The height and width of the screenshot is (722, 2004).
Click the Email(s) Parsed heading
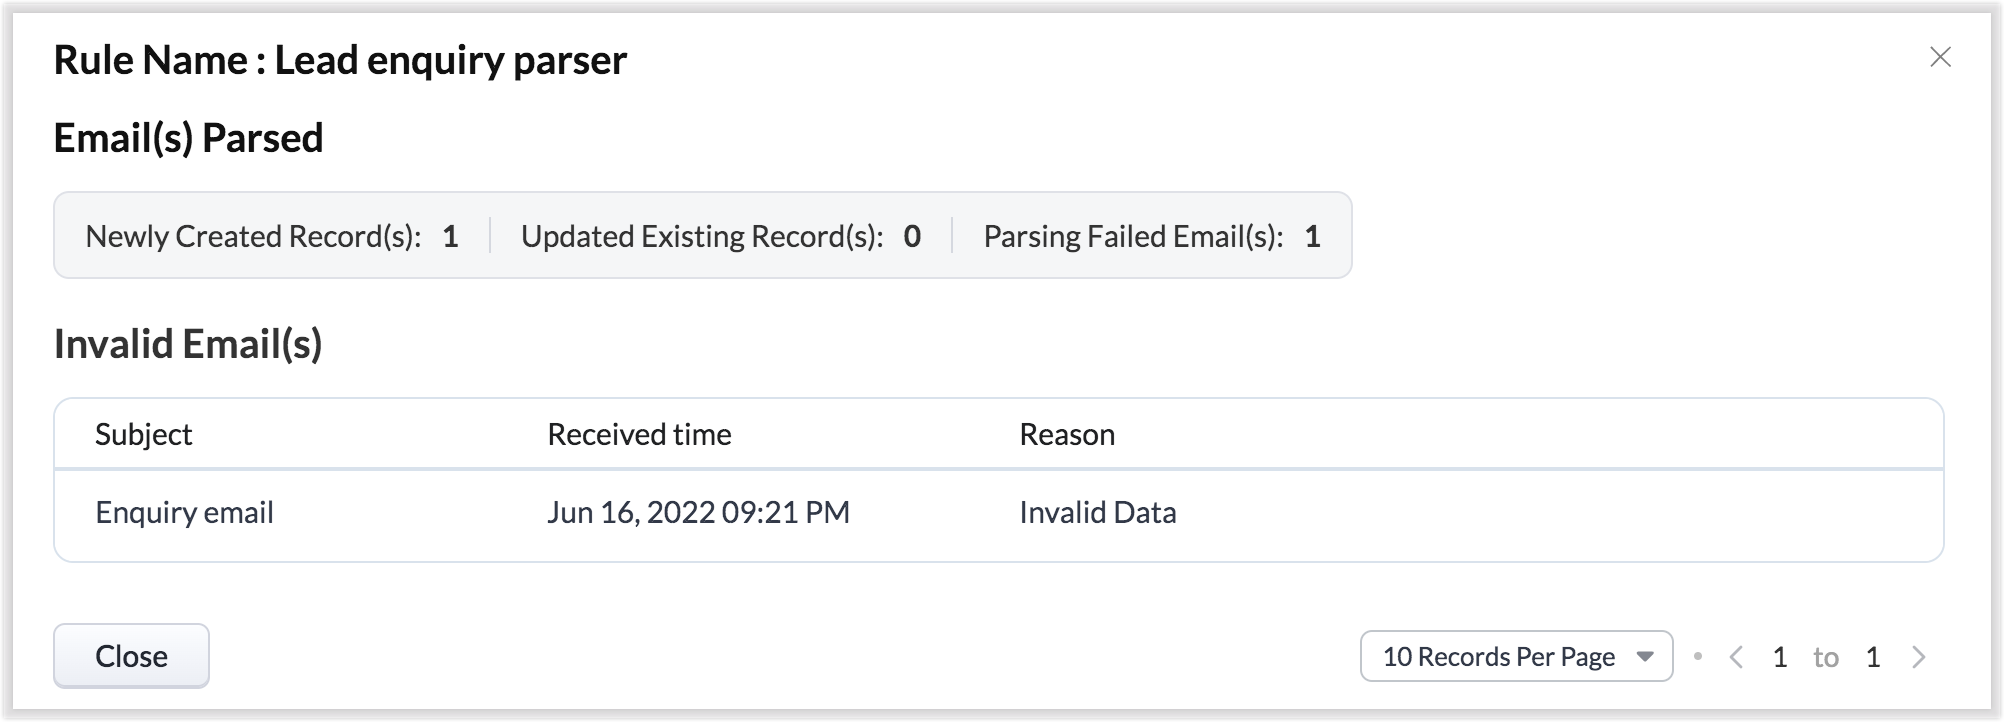[188, 138]
